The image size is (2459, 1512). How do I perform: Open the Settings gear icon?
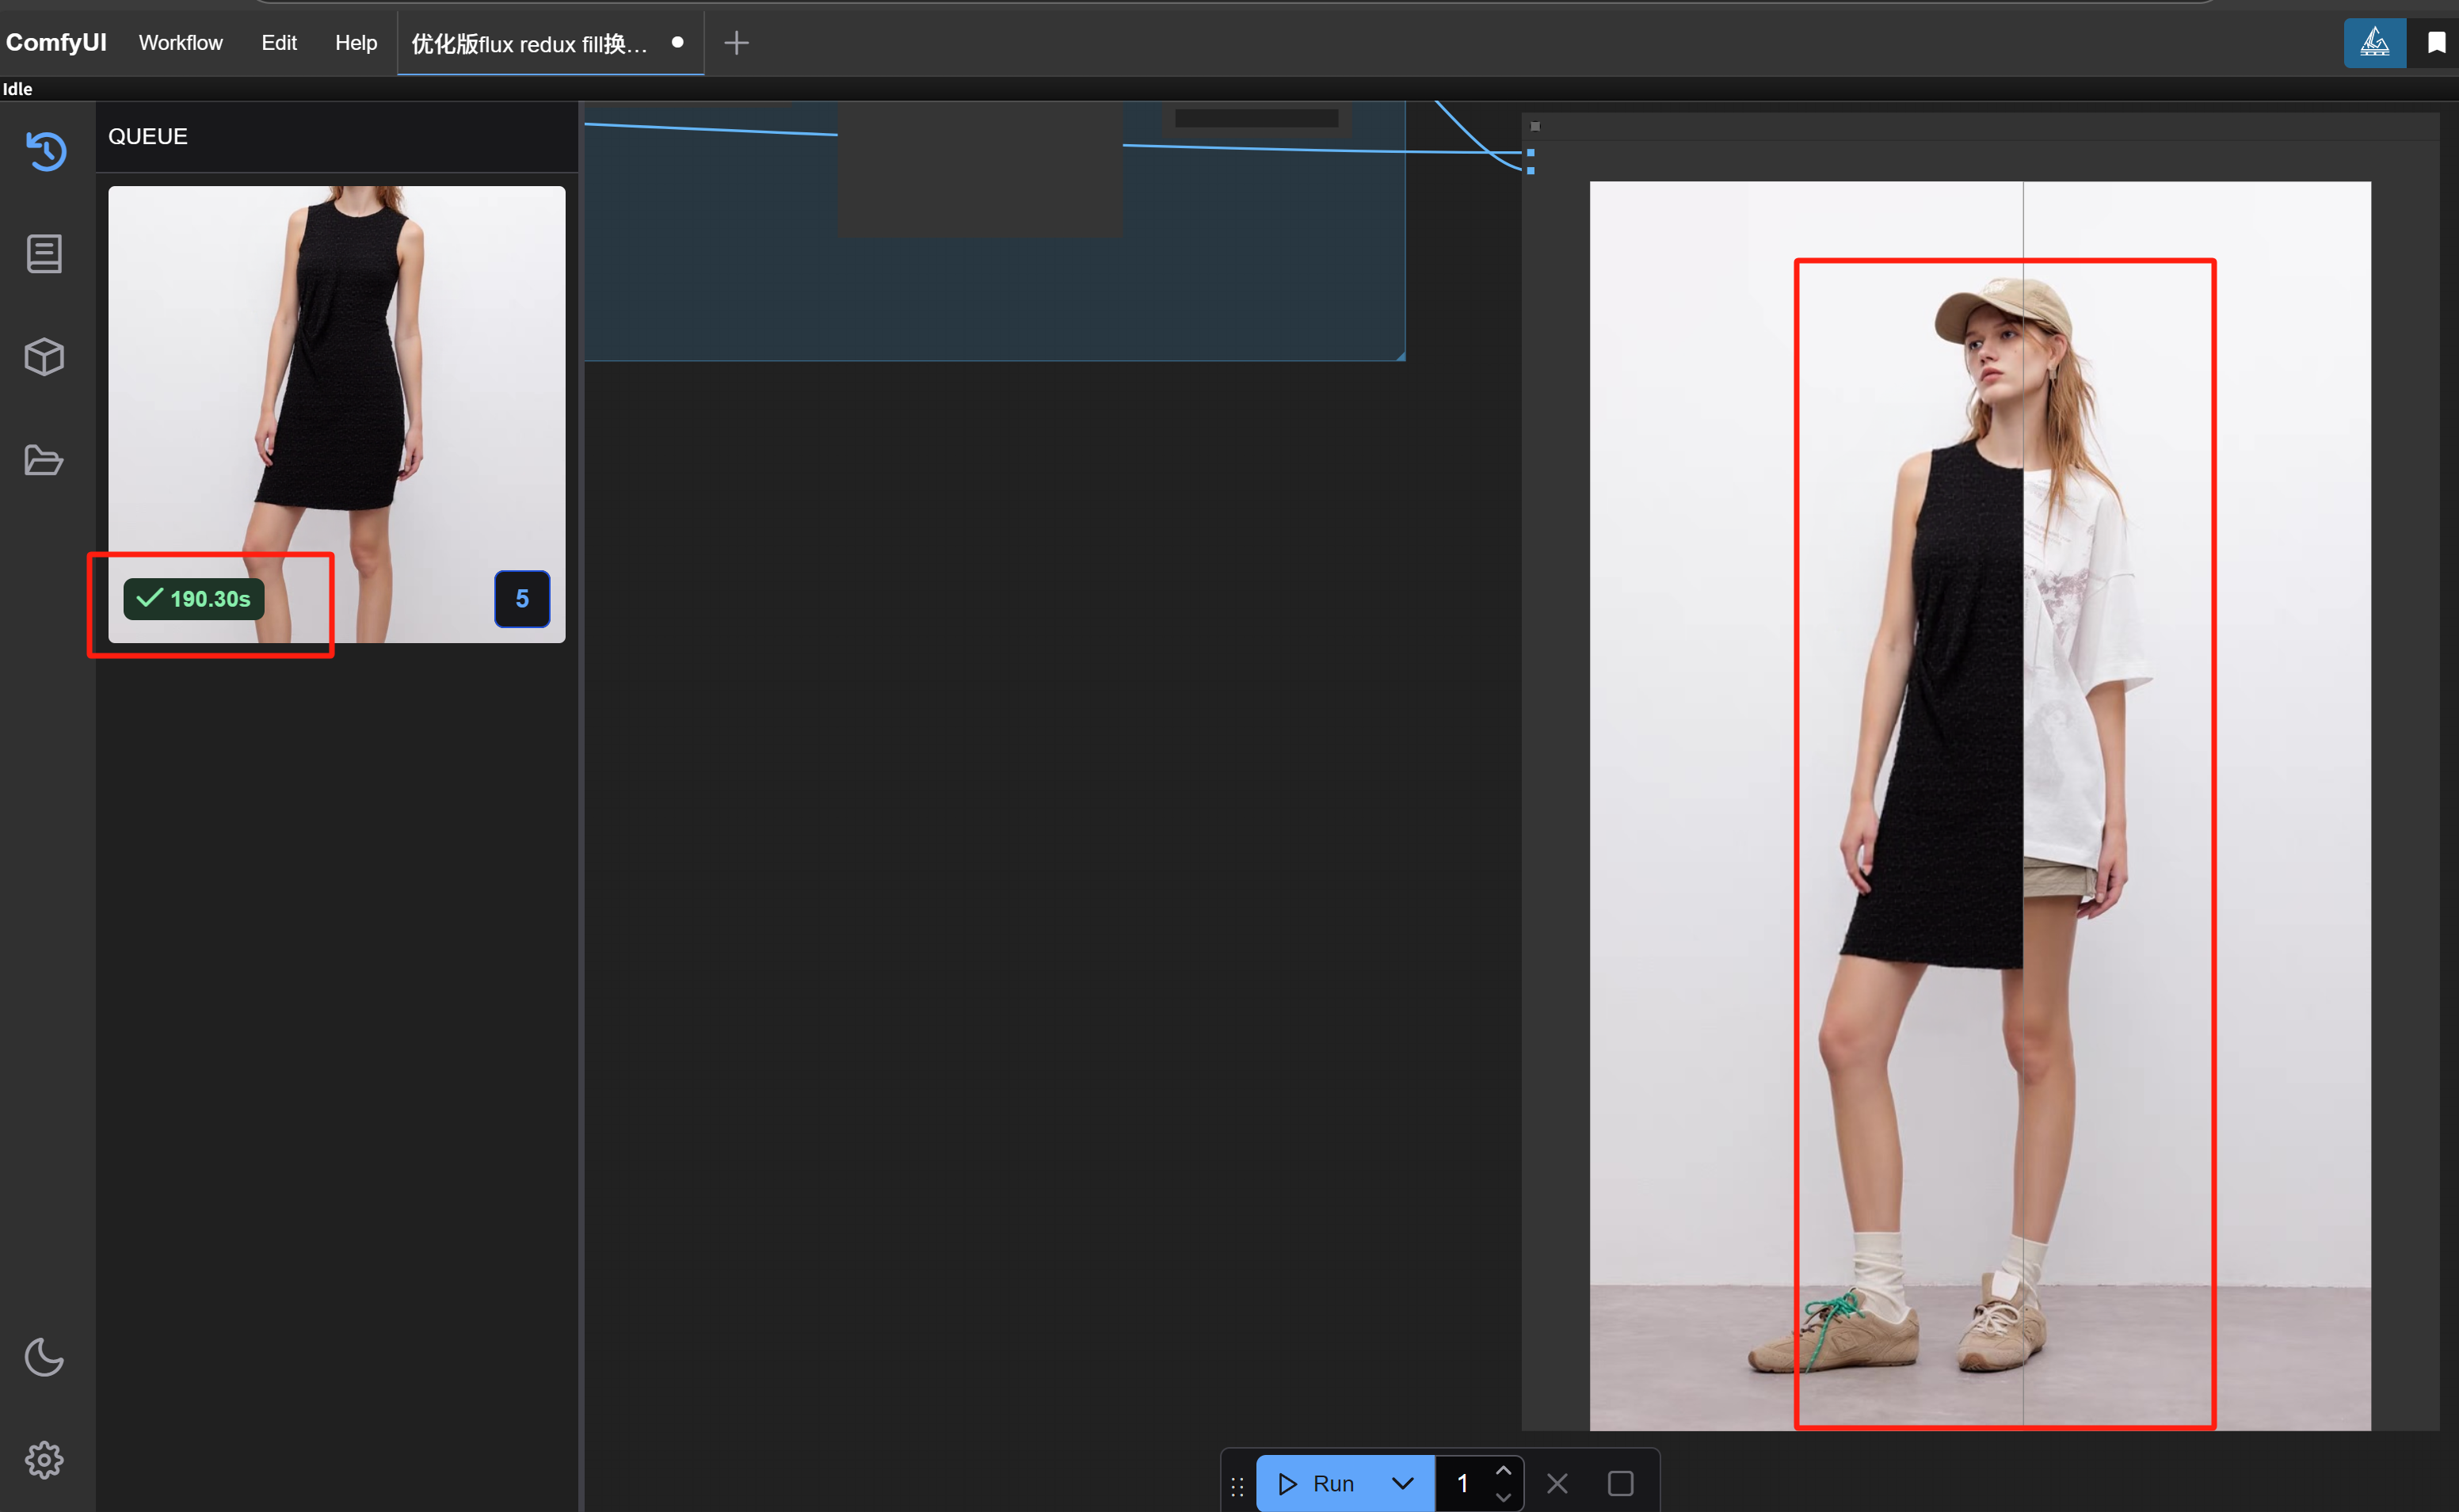[x=44, y=1460]
